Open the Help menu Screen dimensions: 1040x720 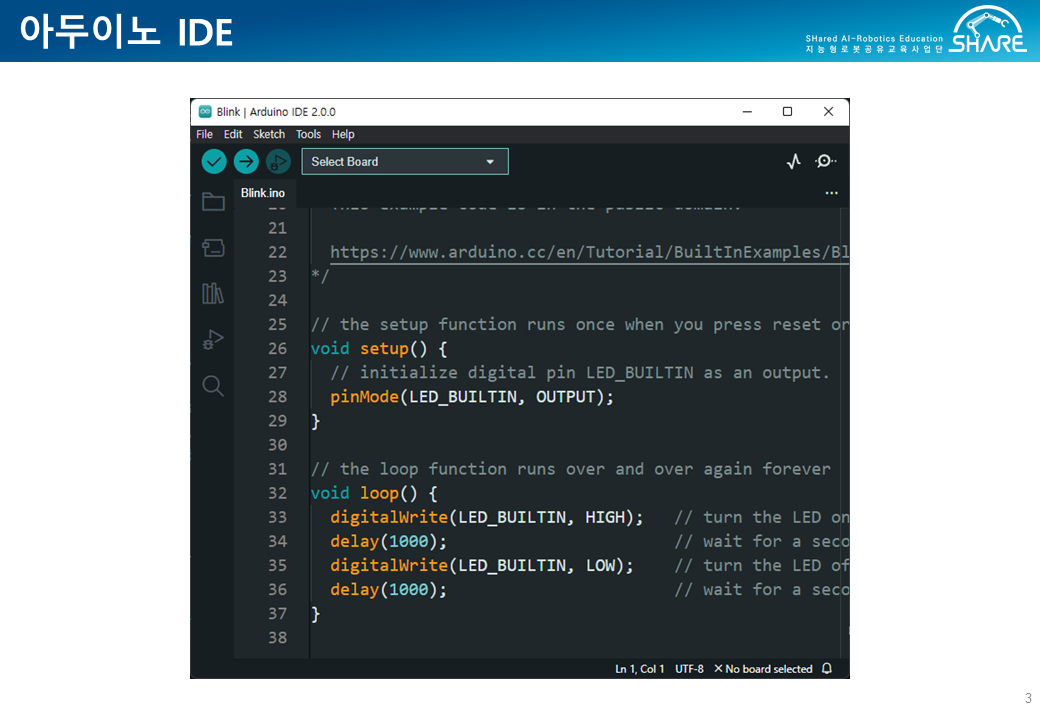tap(343, 134)
